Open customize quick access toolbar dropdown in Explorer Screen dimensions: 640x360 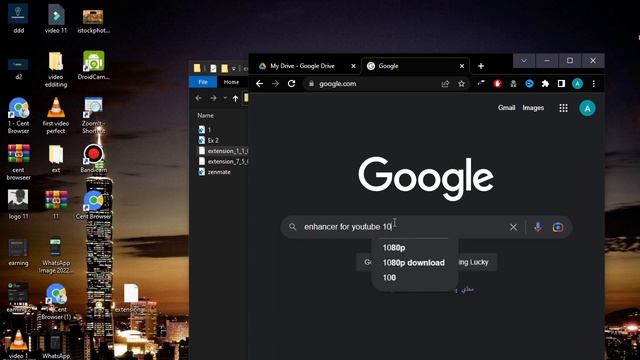(x=234, y=69)
